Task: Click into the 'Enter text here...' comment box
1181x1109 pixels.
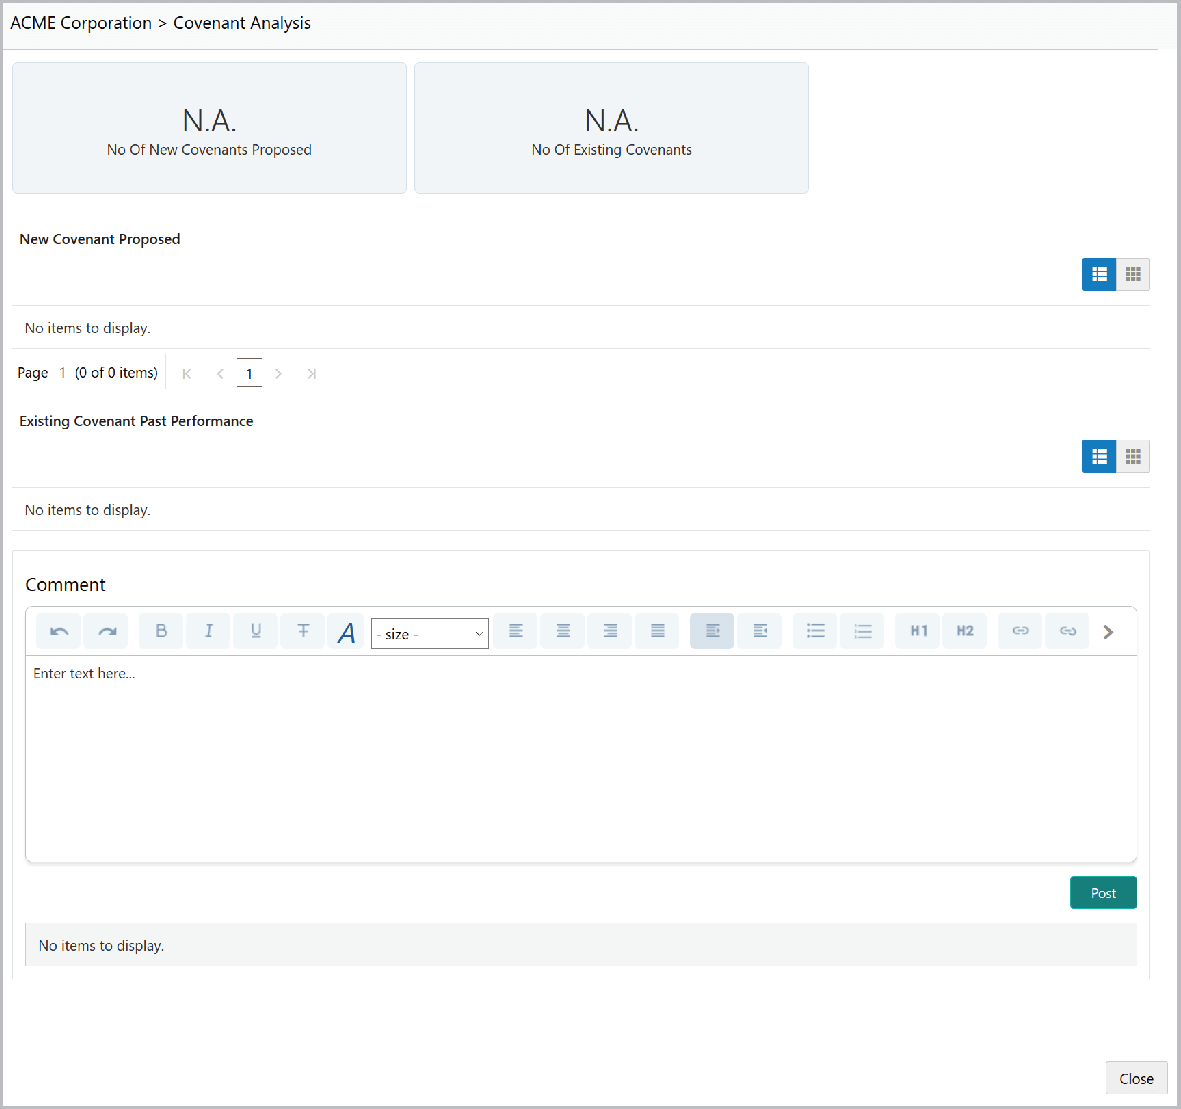Action: [581, 759]
